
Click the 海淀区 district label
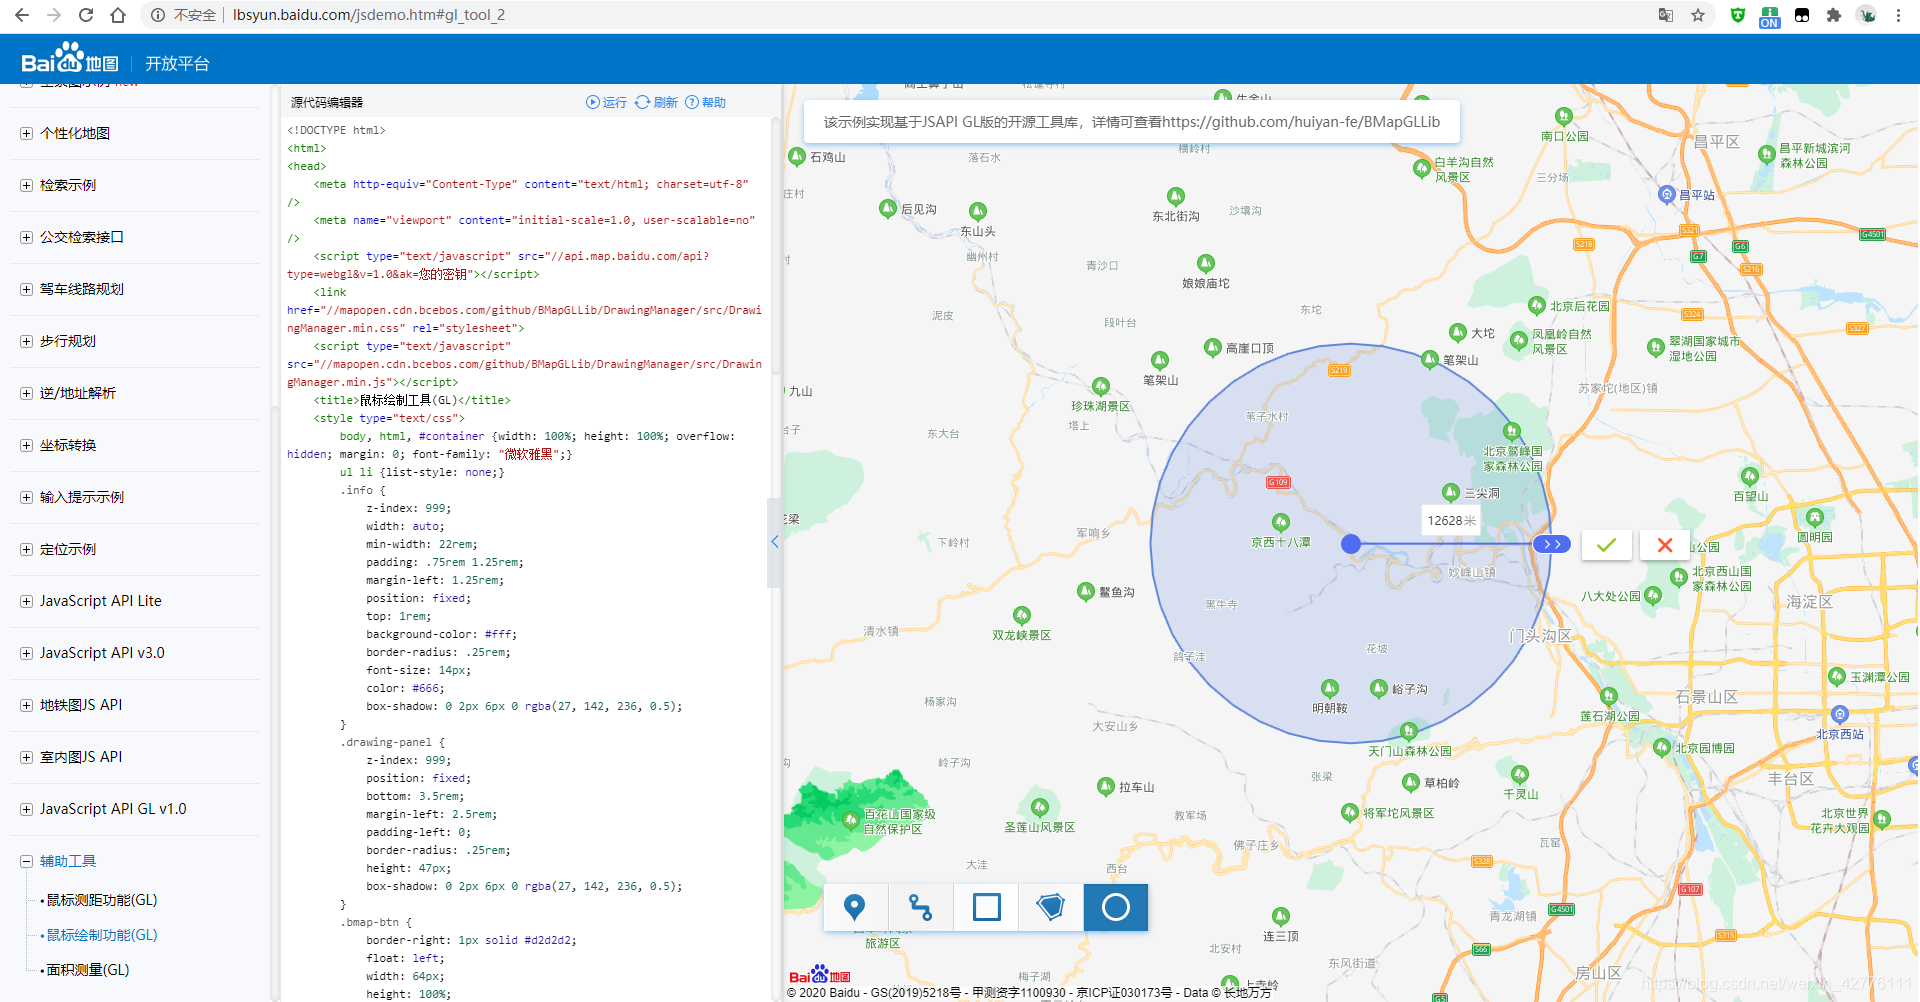(x=1810, y=602)
